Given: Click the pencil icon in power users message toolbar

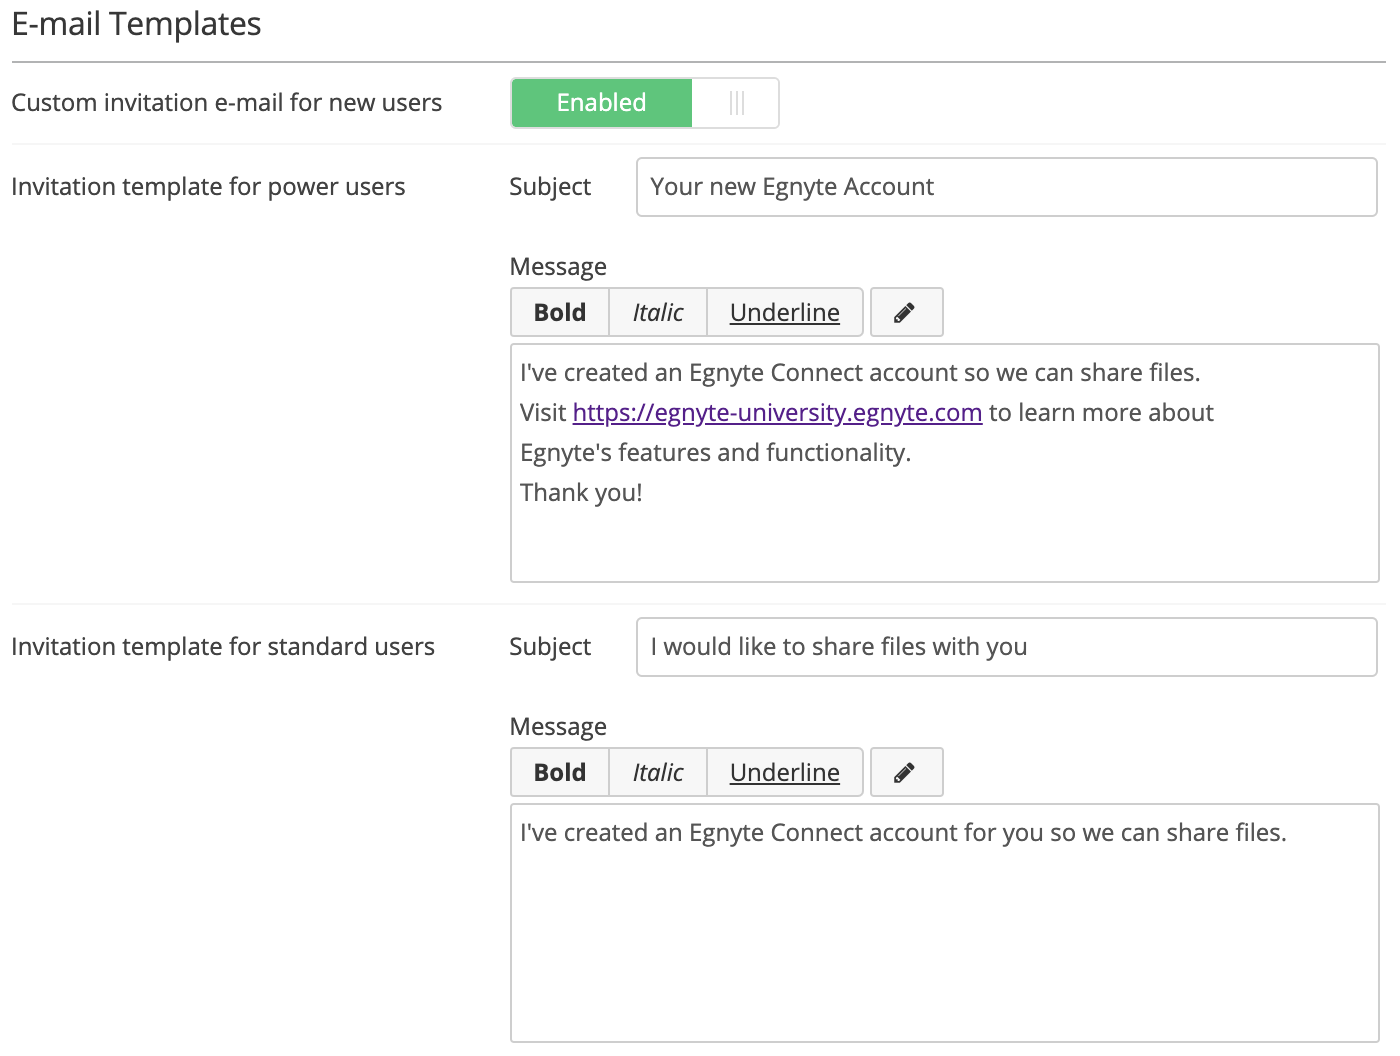Looking at the screenshot, I should coord(906,312).
